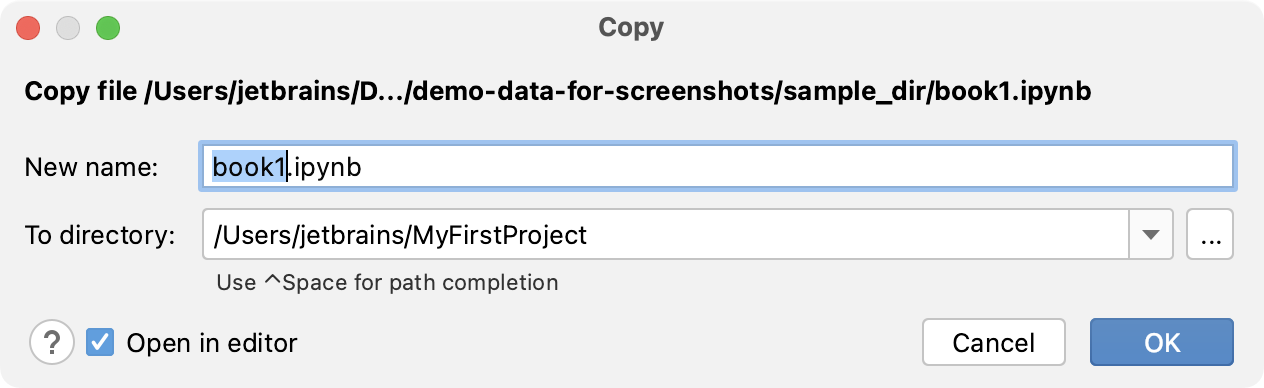Click the Open in editor label
Viewport: 1264px width, 388px height.
click(212, 343)
